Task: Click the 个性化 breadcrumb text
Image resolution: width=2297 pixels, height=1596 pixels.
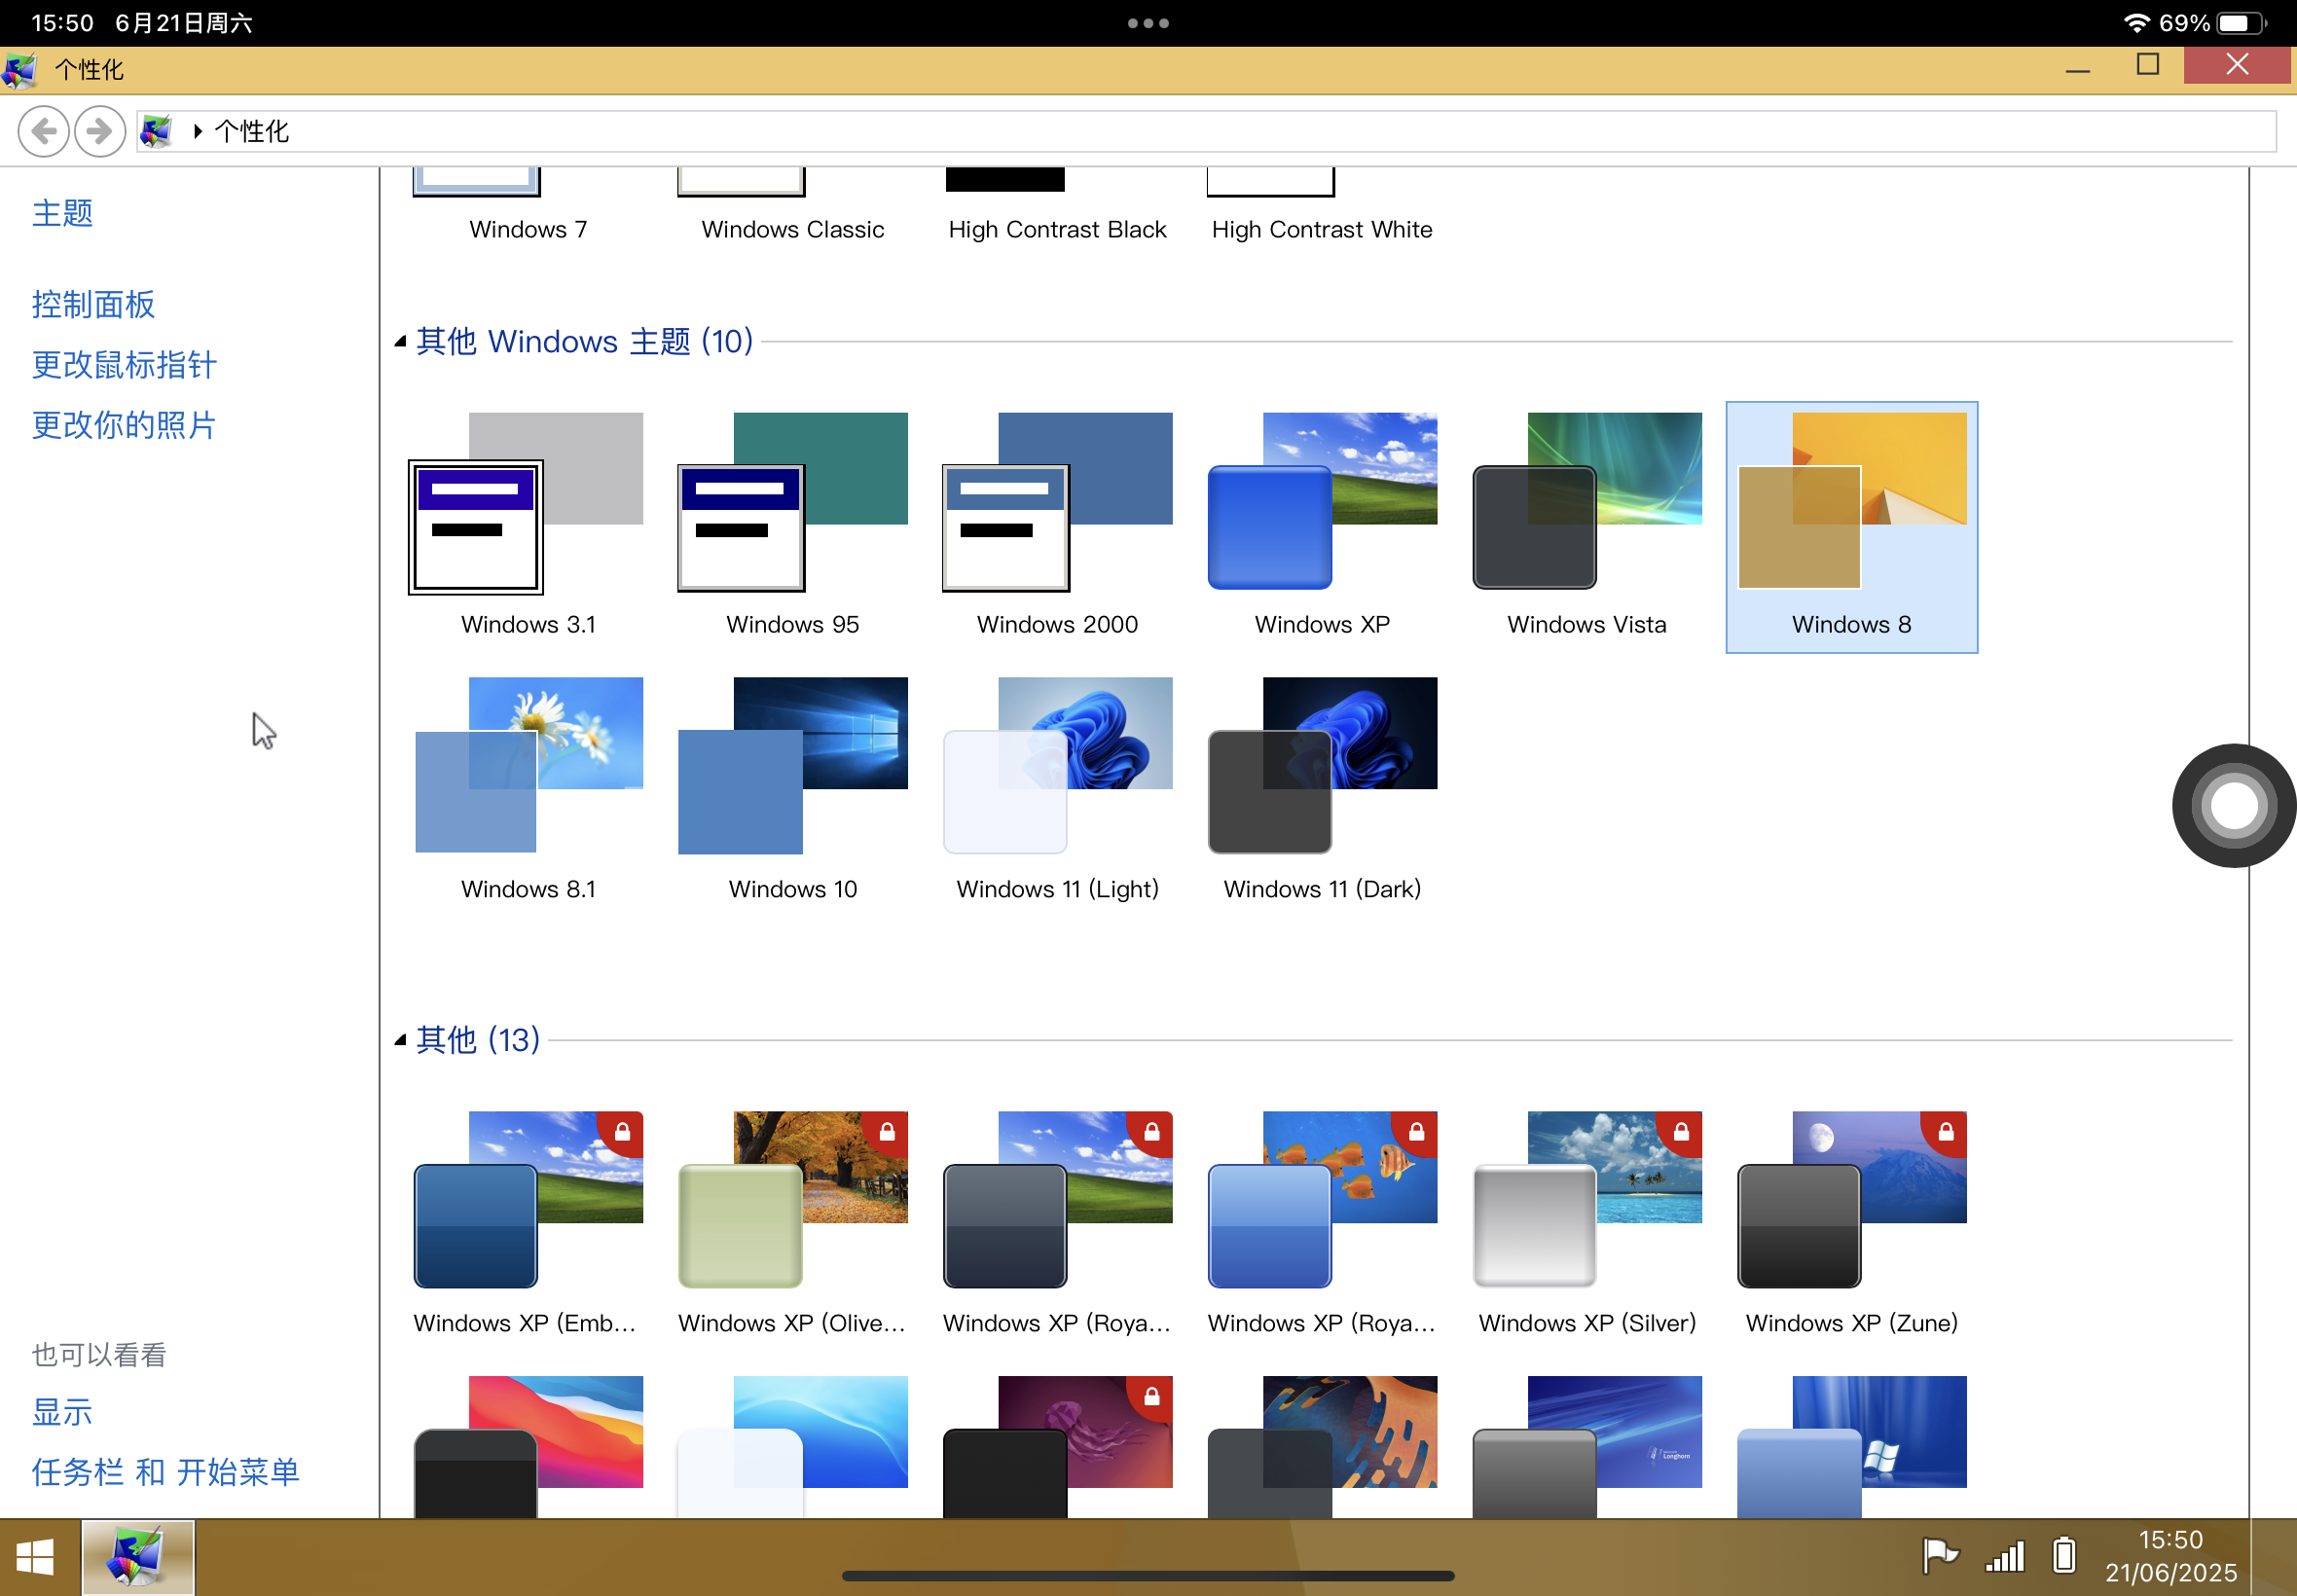Action: [252, 131]
